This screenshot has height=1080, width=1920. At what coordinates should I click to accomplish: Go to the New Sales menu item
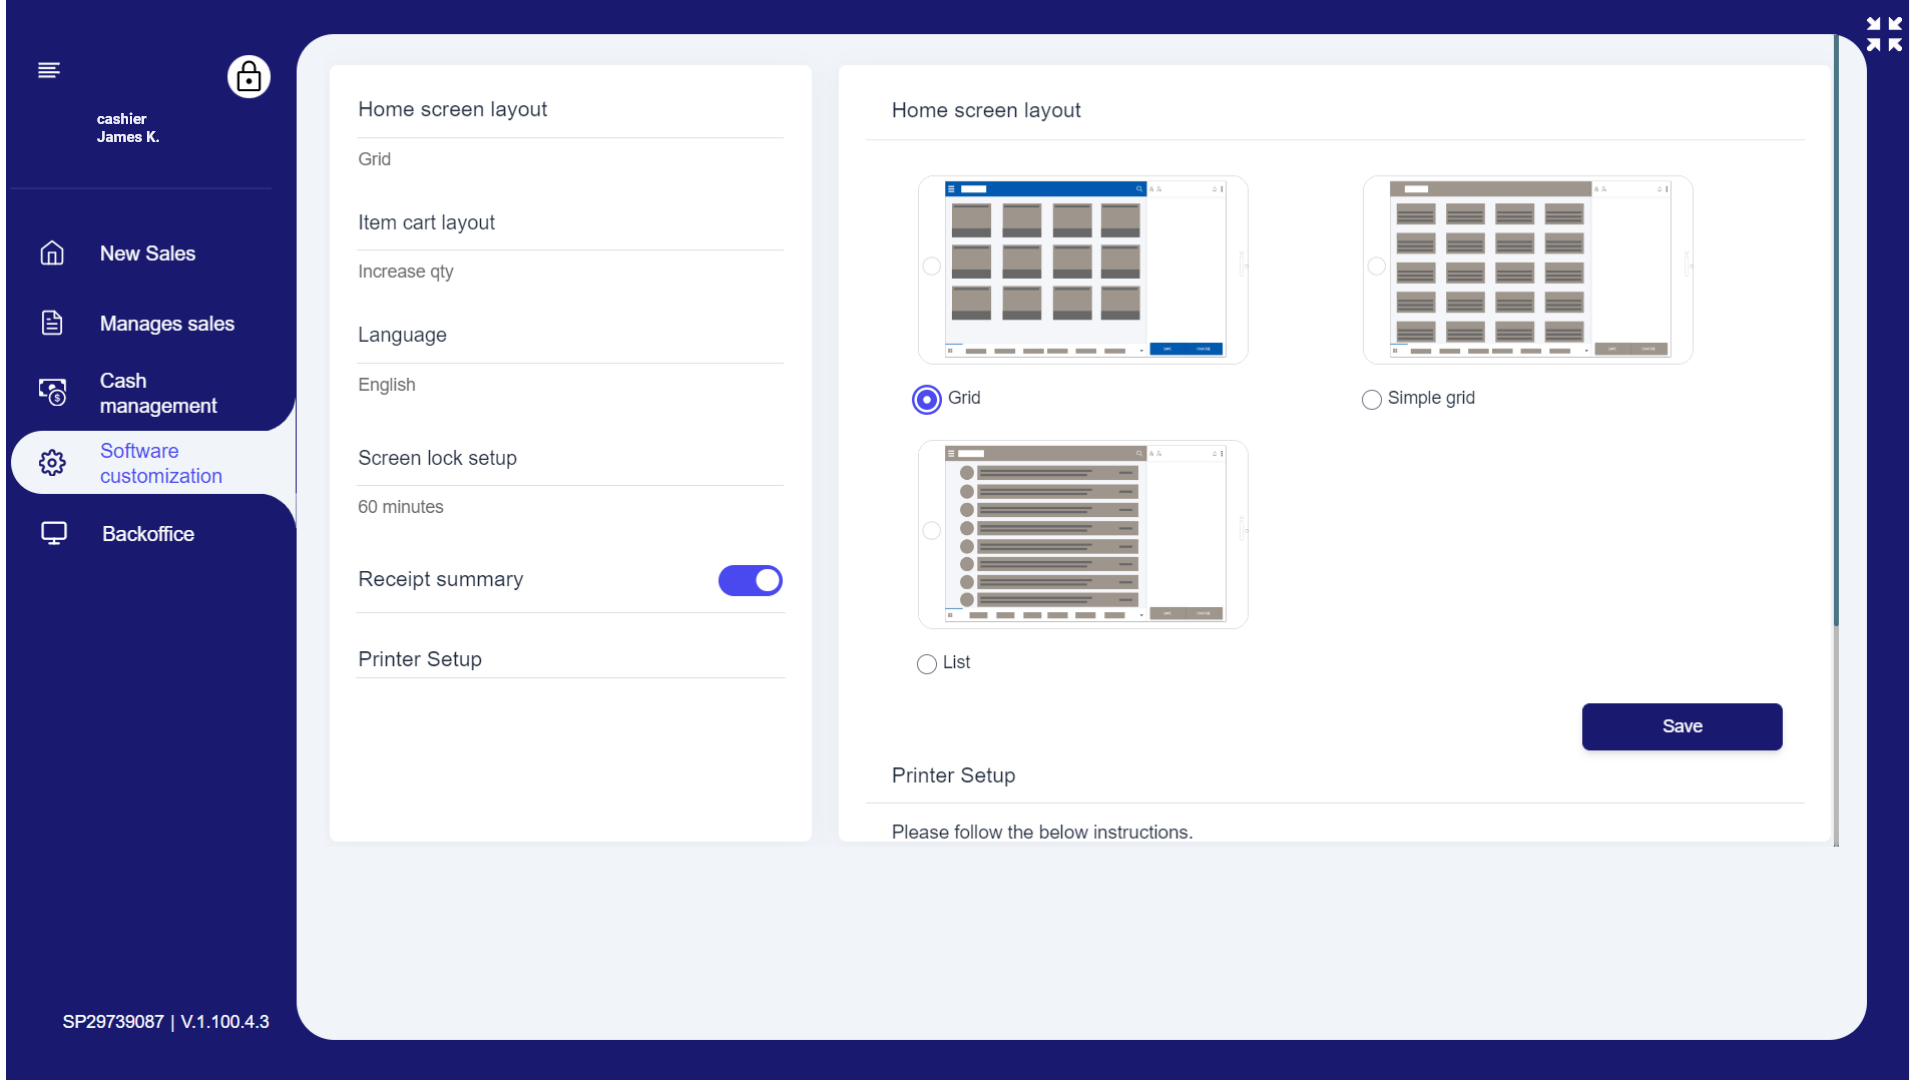click(148, 253)
